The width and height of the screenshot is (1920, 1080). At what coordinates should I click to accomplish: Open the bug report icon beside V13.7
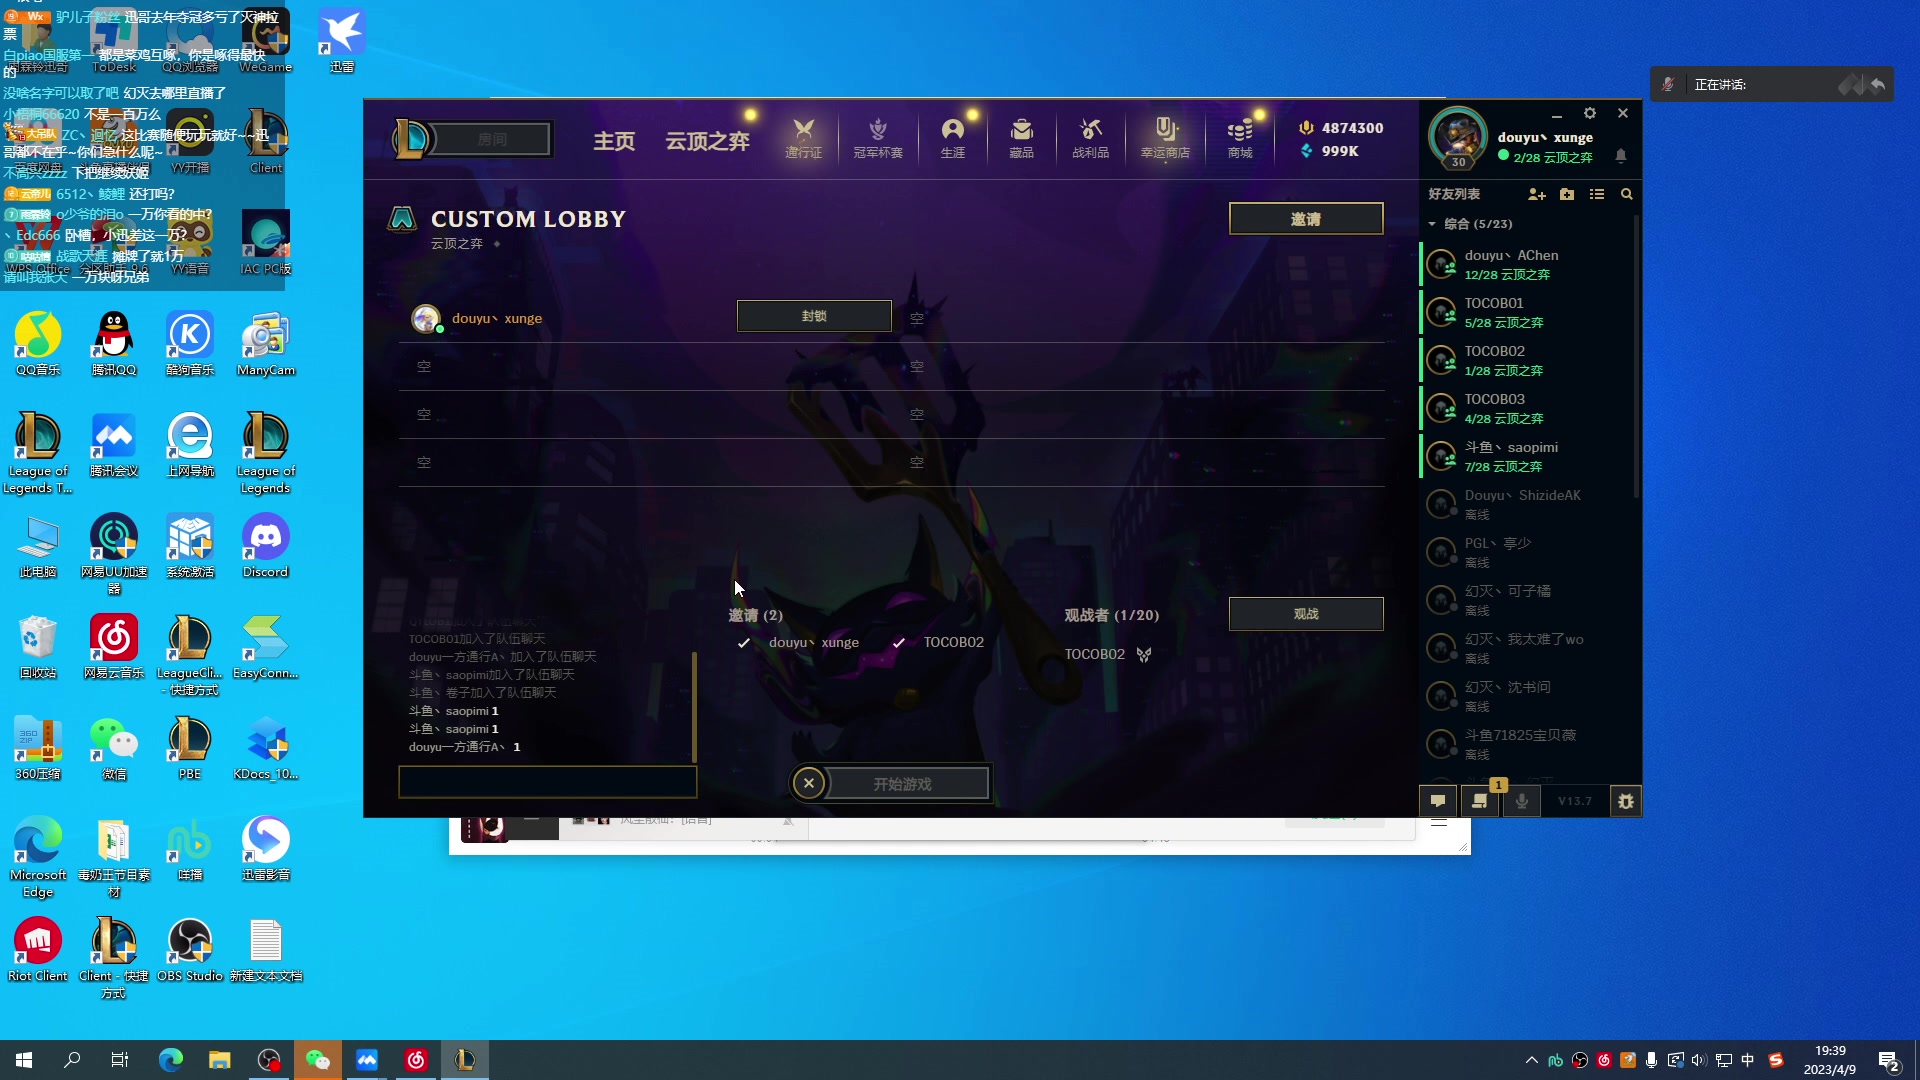1626,801
